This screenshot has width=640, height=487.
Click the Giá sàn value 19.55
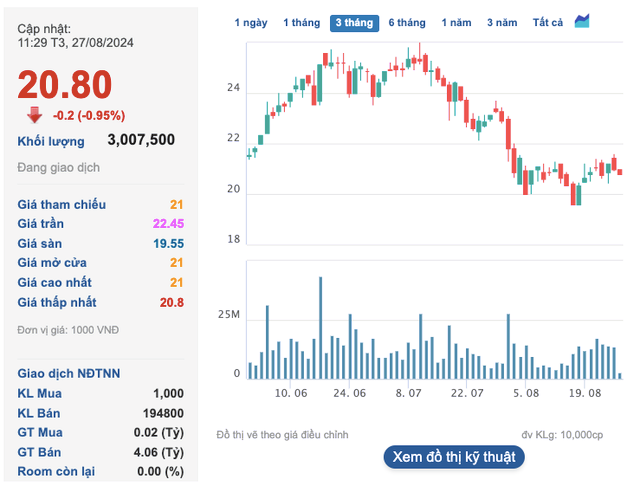click(x=168, y=243)
